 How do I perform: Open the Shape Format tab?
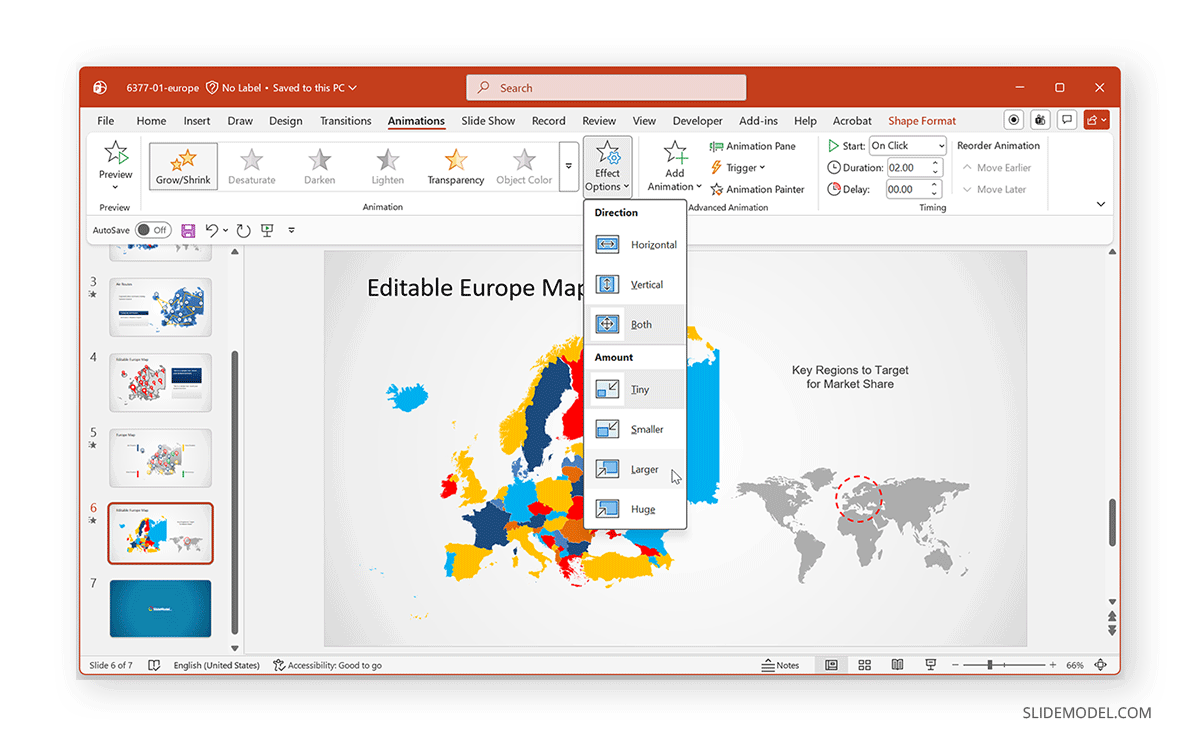point(922,121)
